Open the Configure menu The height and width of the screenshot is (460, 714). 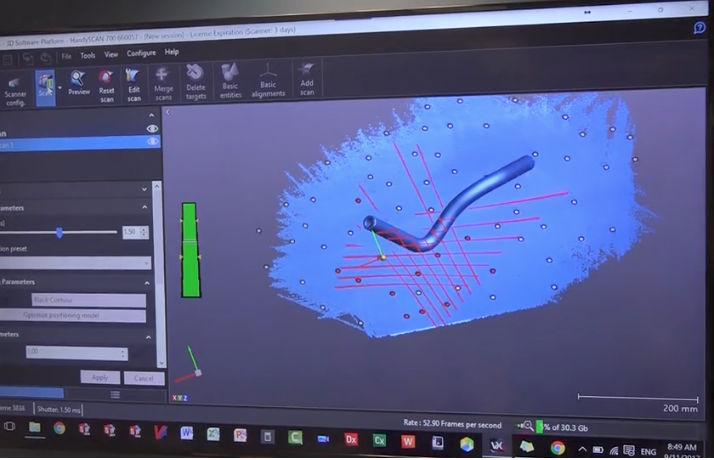141,53
